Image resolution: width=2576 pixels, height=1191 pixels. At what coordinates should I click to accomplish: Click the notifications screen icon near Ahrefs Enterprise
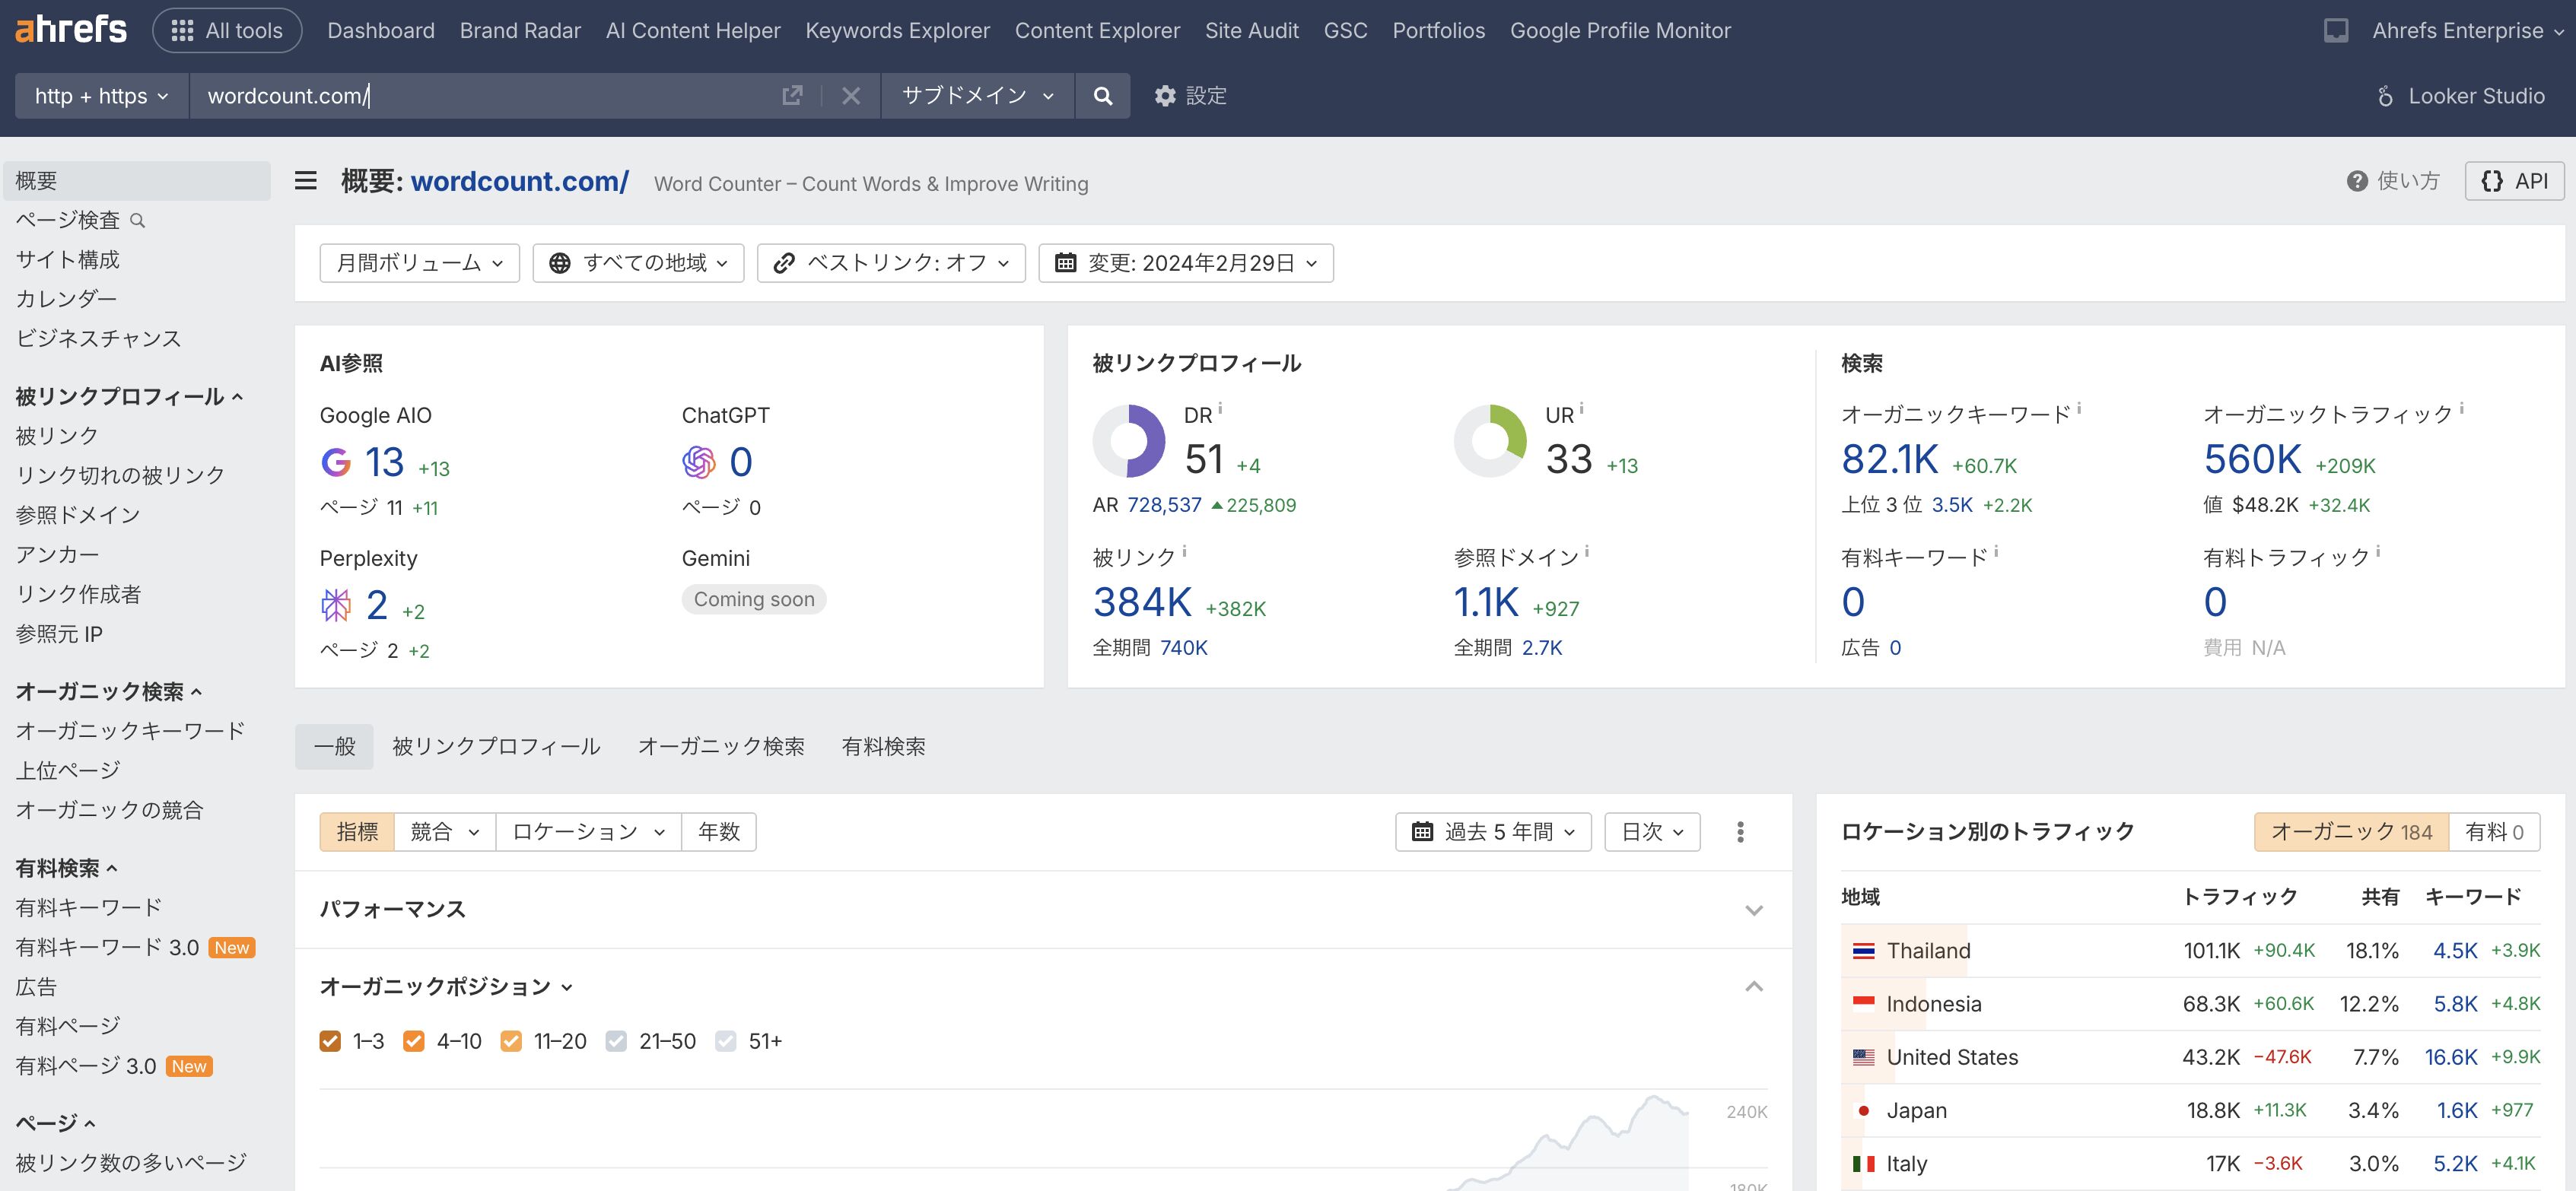point(2335,31)
